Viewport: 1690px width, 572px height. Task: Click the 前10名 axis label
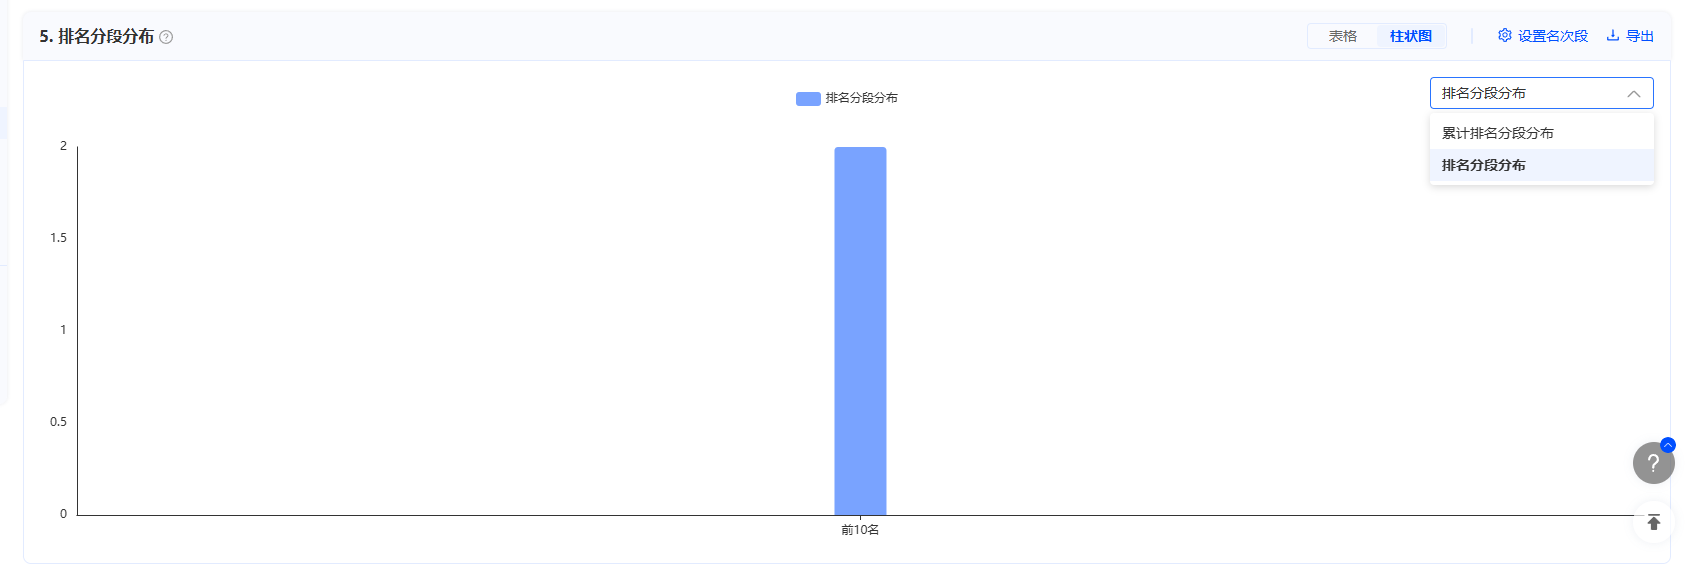tap(860, 530)
